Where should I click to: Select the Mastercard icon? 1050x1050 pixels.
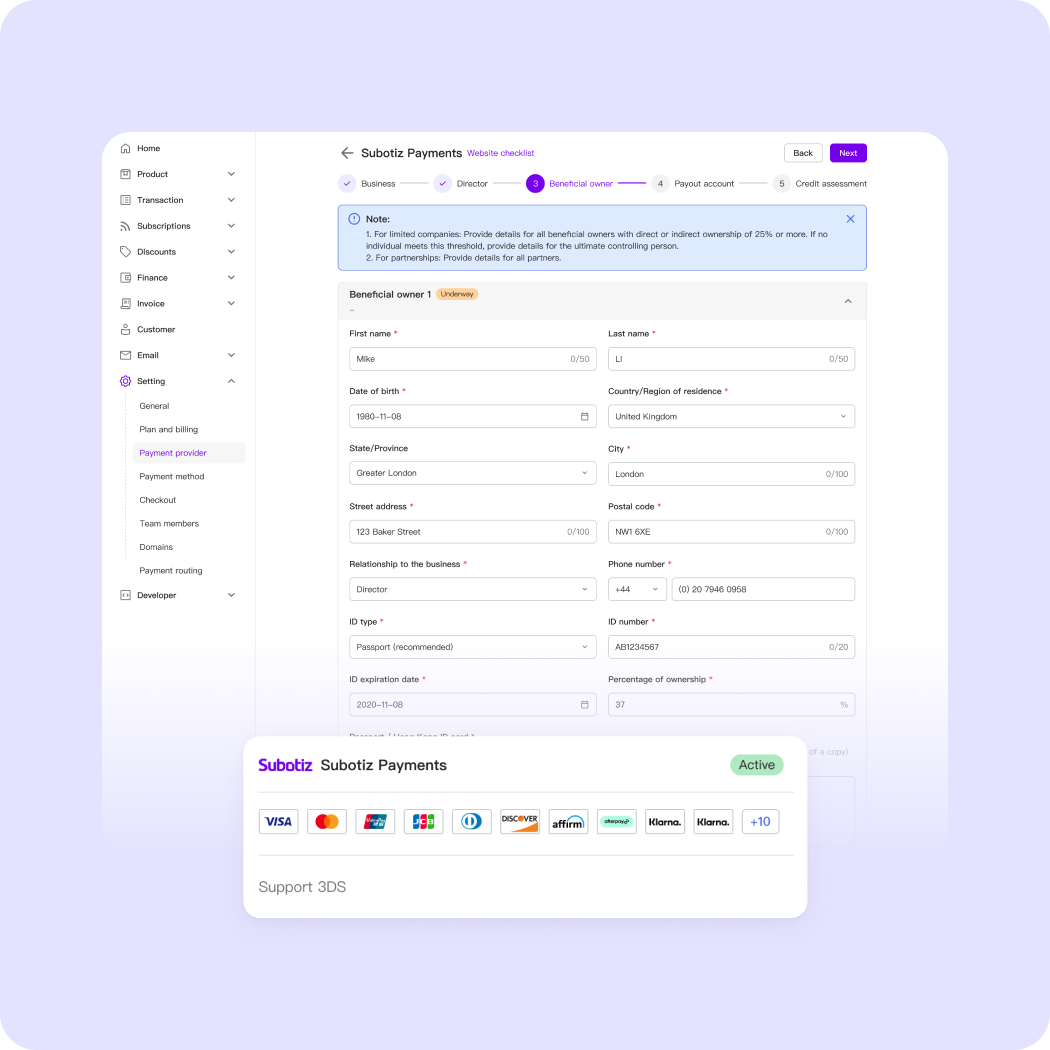326,821
